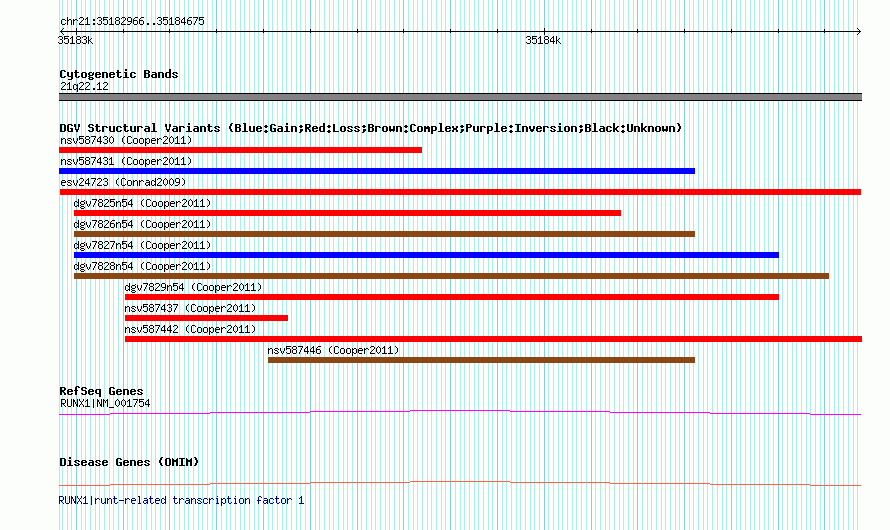Click the gray 21q22.12 cytogenetic band bar

(x=460, y=98)
